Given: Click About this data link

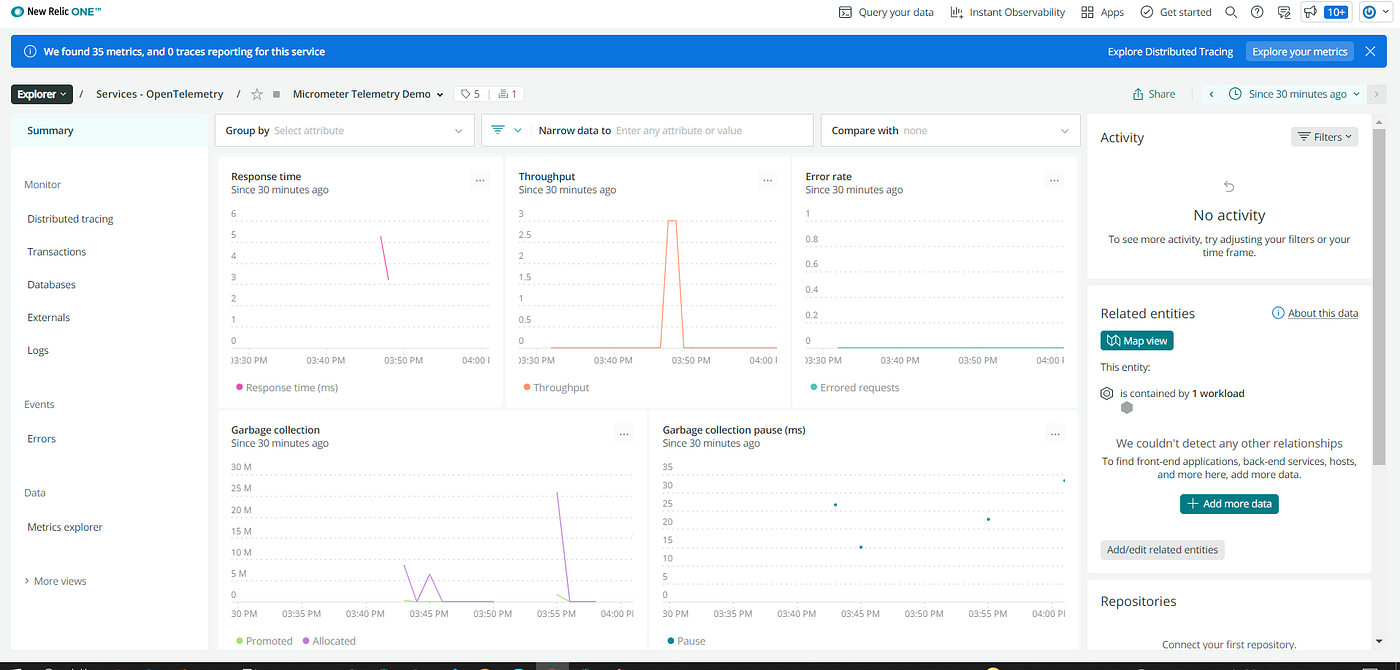Looking at the screenshot, I should pos(1322,313).
